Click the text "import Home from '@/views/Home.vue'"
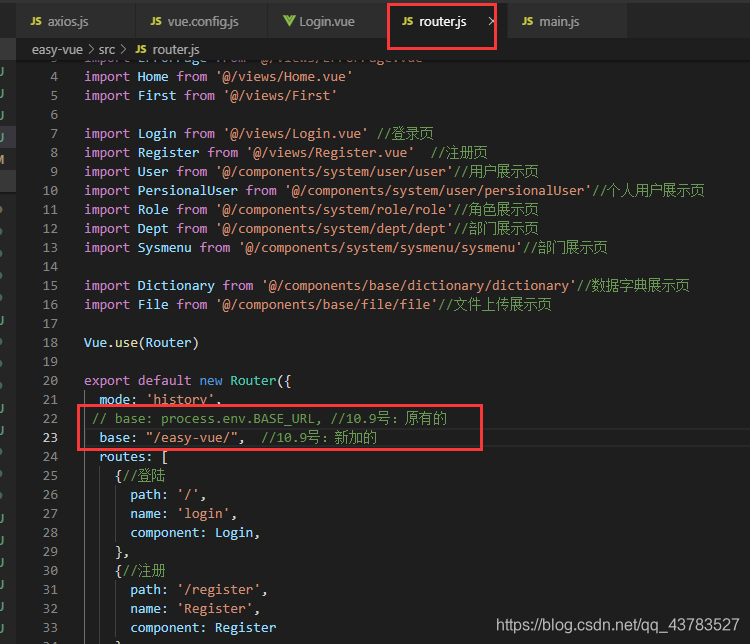 click(218, 77)
